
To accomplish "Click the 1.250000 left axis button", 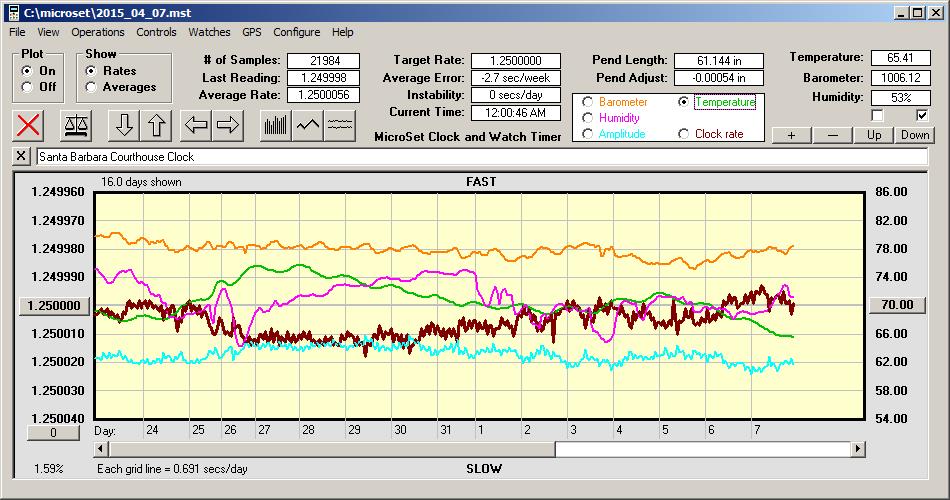I will (54, 305).
